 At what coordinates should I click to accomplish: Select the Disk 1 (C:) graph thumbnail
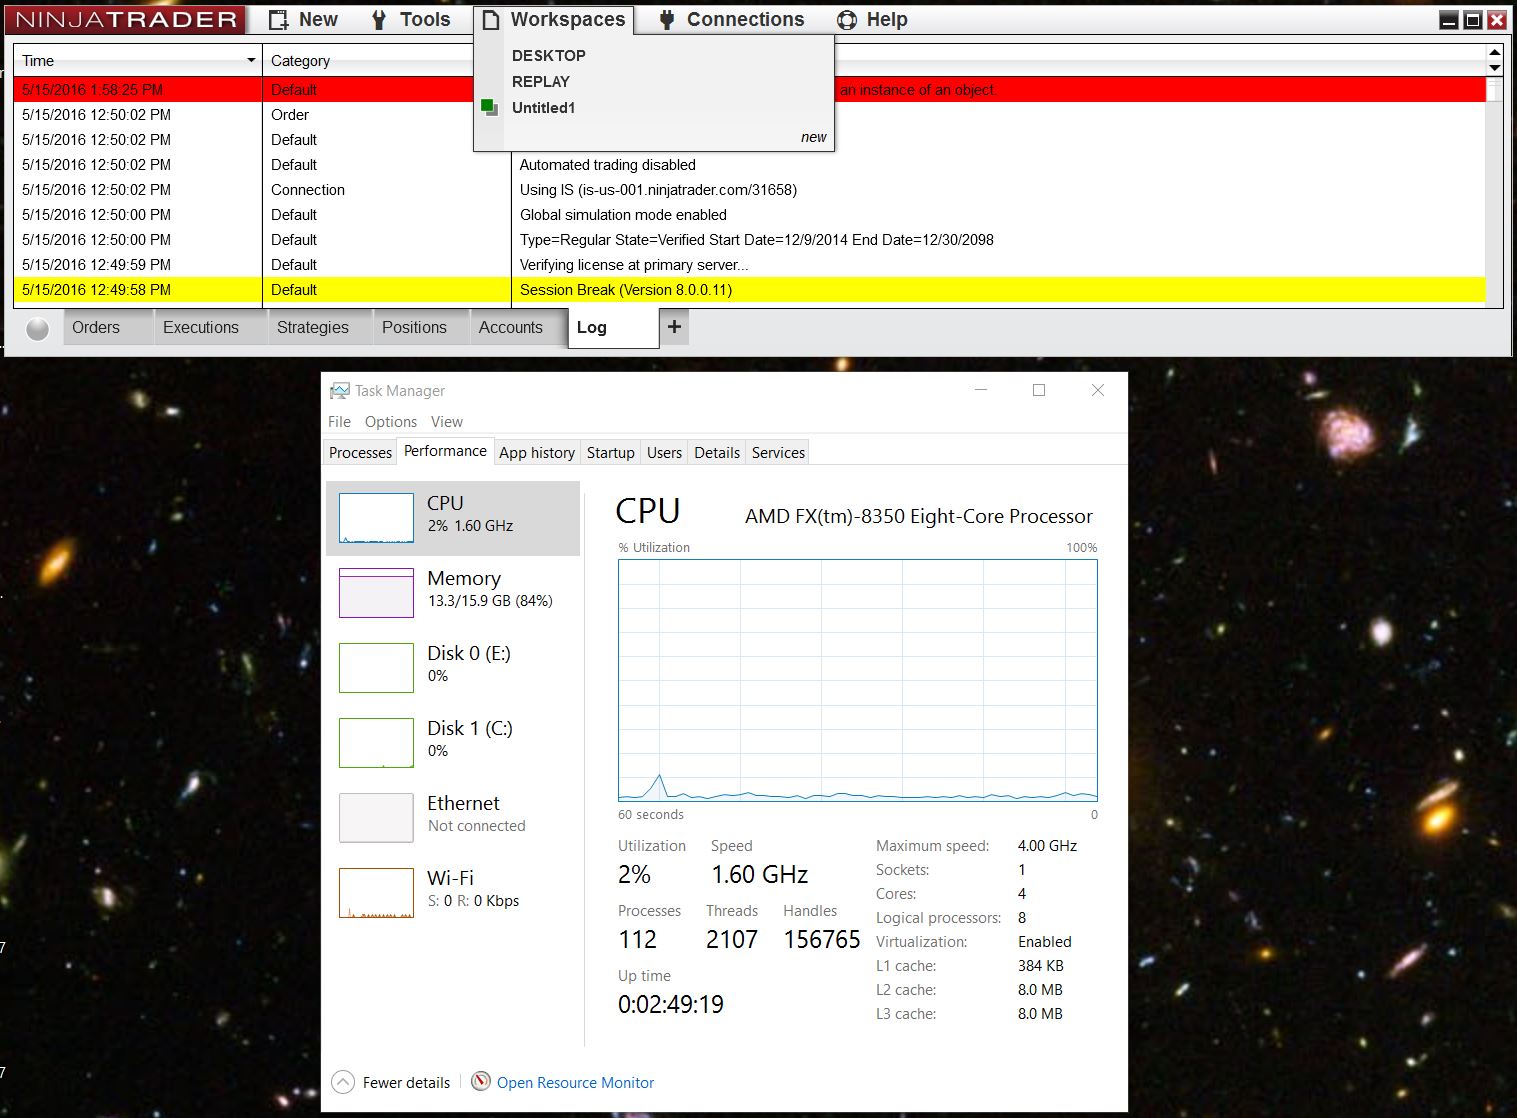tap(376, 743)
